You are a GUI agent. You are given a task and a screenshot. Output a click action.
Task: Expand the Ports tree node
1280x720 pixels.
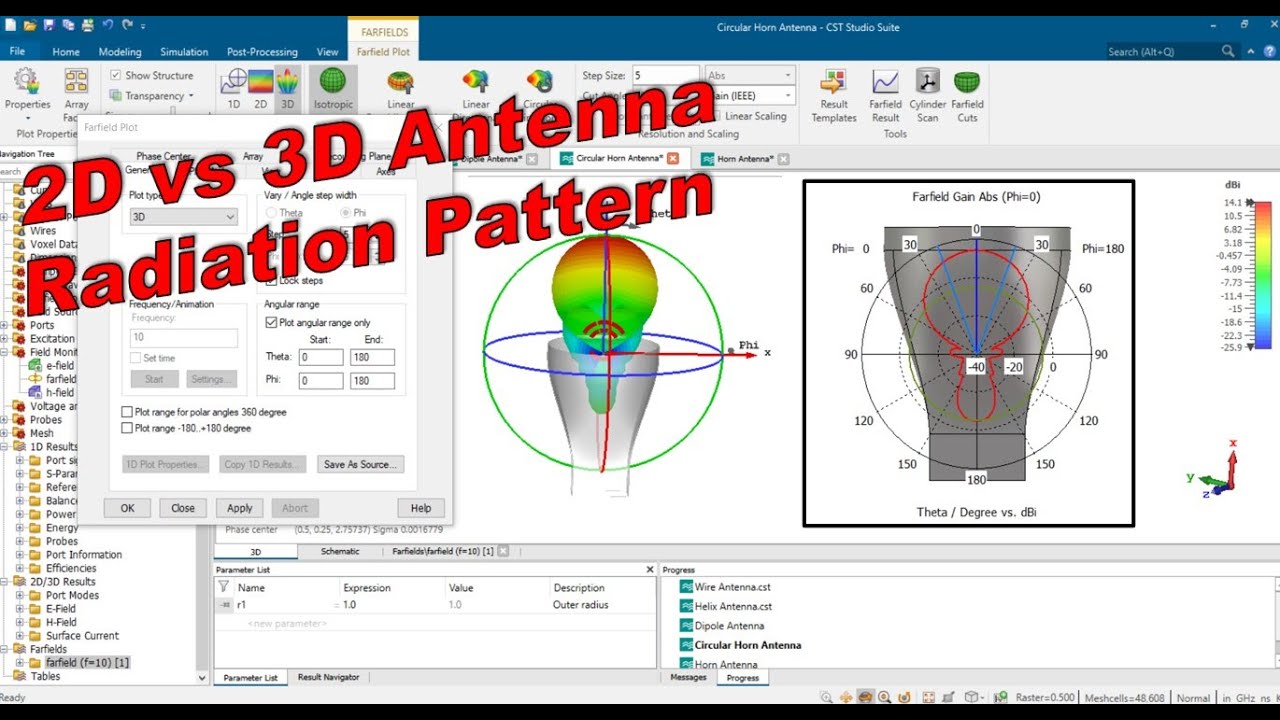[4, 325]
